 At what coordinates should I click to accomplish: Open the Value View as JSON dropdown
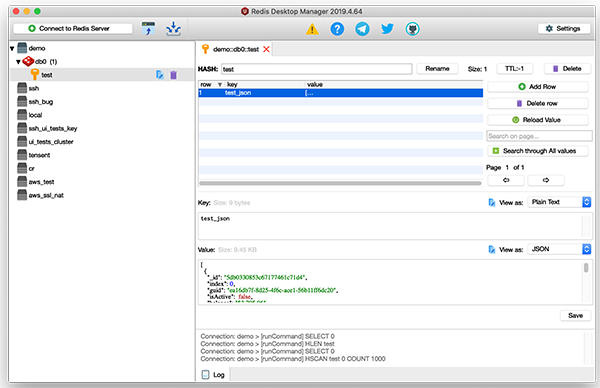click(x=559, y=249)
